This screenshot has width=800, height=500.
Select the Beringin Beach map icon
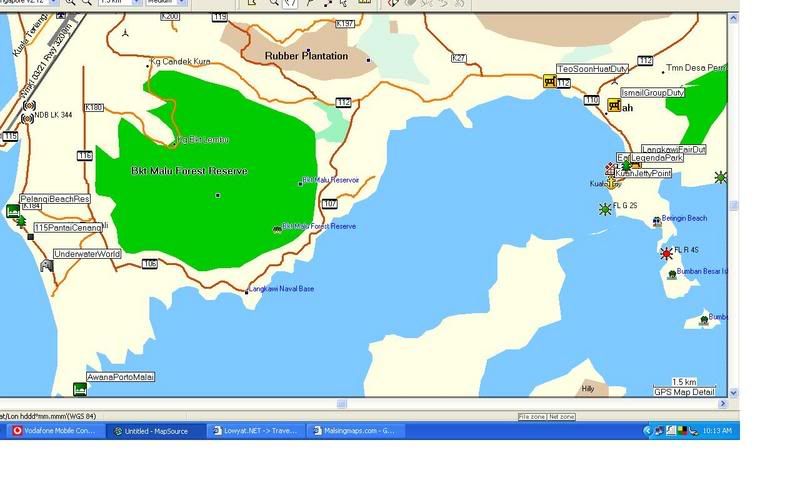pos(656,221)
